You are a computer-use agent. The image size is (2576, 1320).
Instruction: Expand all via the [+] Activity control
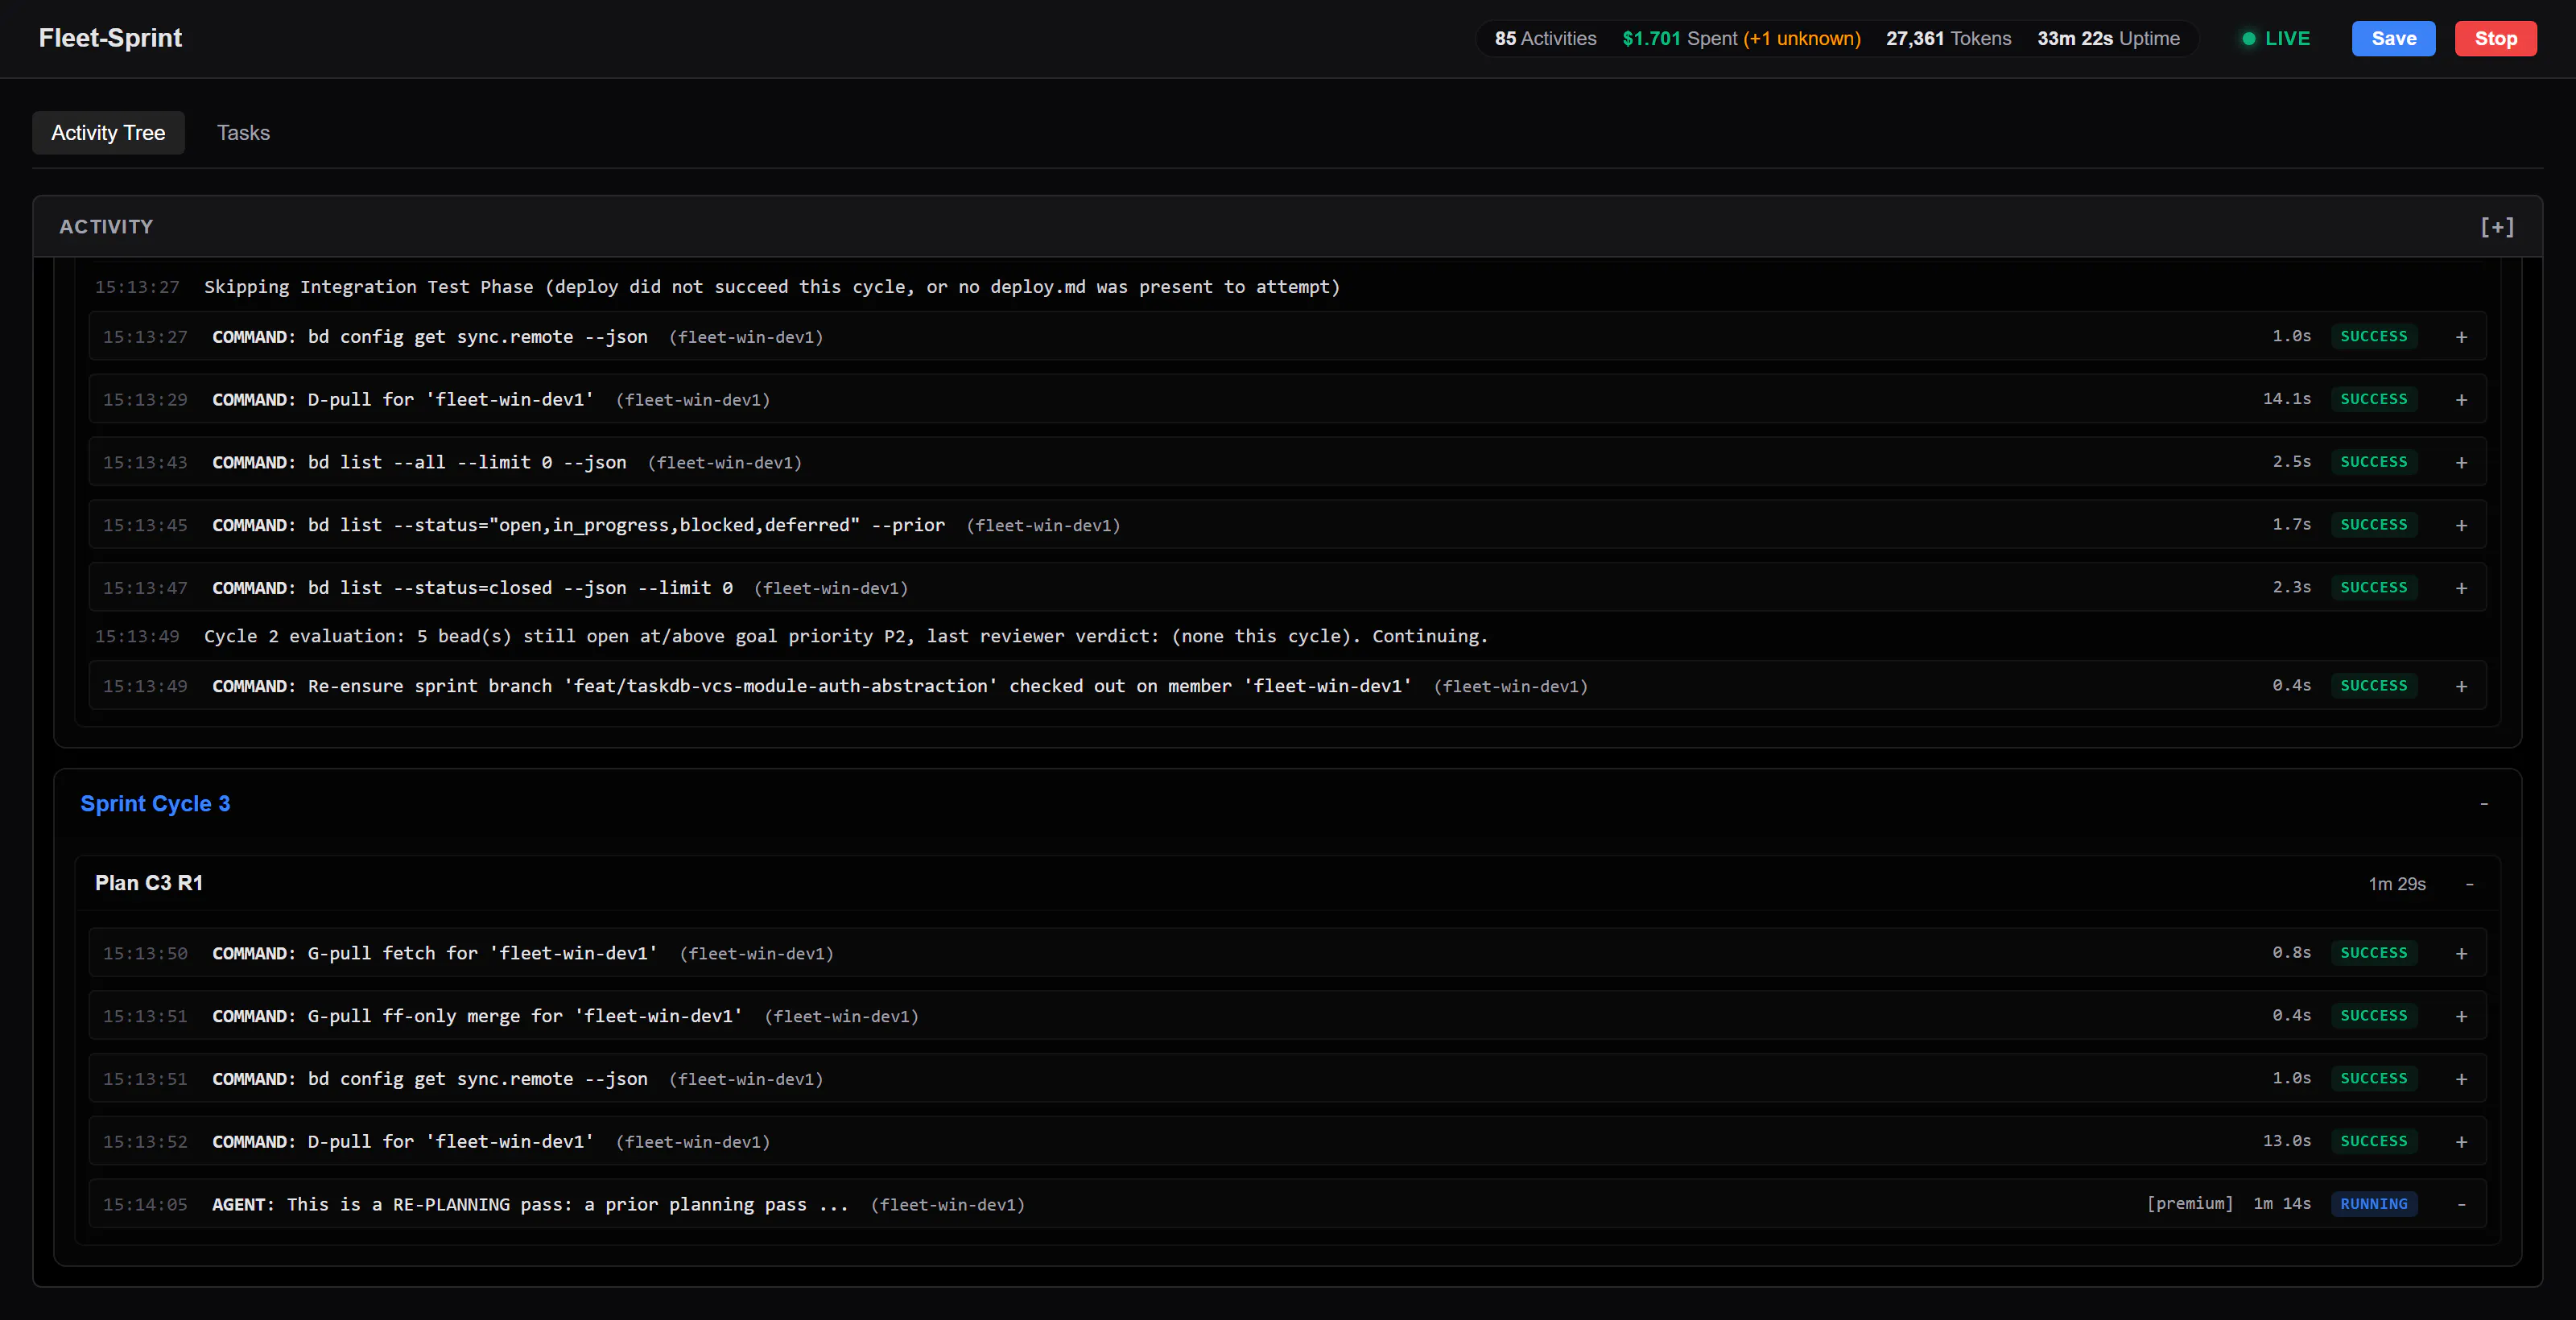[2497, 227]
